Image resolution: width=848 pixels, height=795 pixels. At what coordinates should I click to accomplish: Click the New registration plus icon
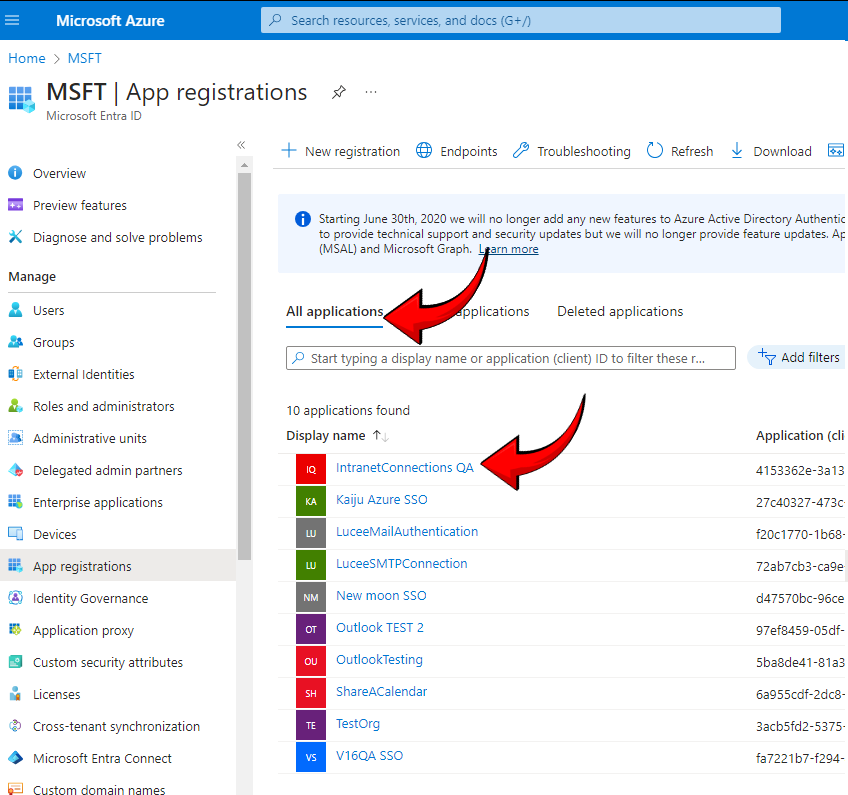(289, 150)
